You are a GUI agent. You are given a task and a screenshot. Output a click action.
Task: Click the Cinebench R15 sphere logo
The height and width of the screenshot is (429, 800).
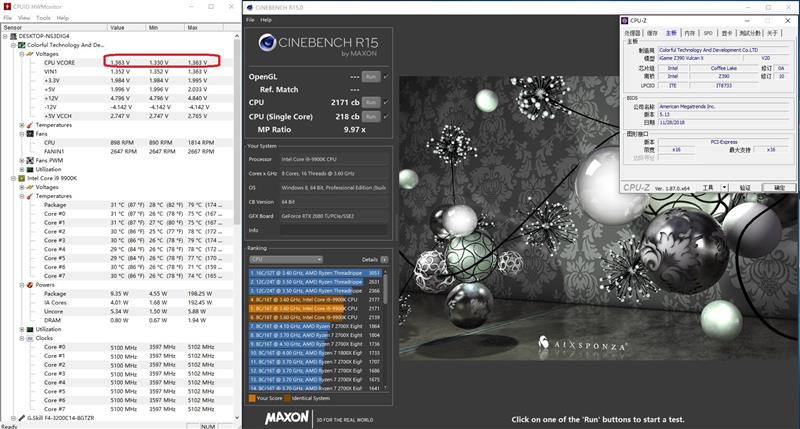[x=267, y=42]
